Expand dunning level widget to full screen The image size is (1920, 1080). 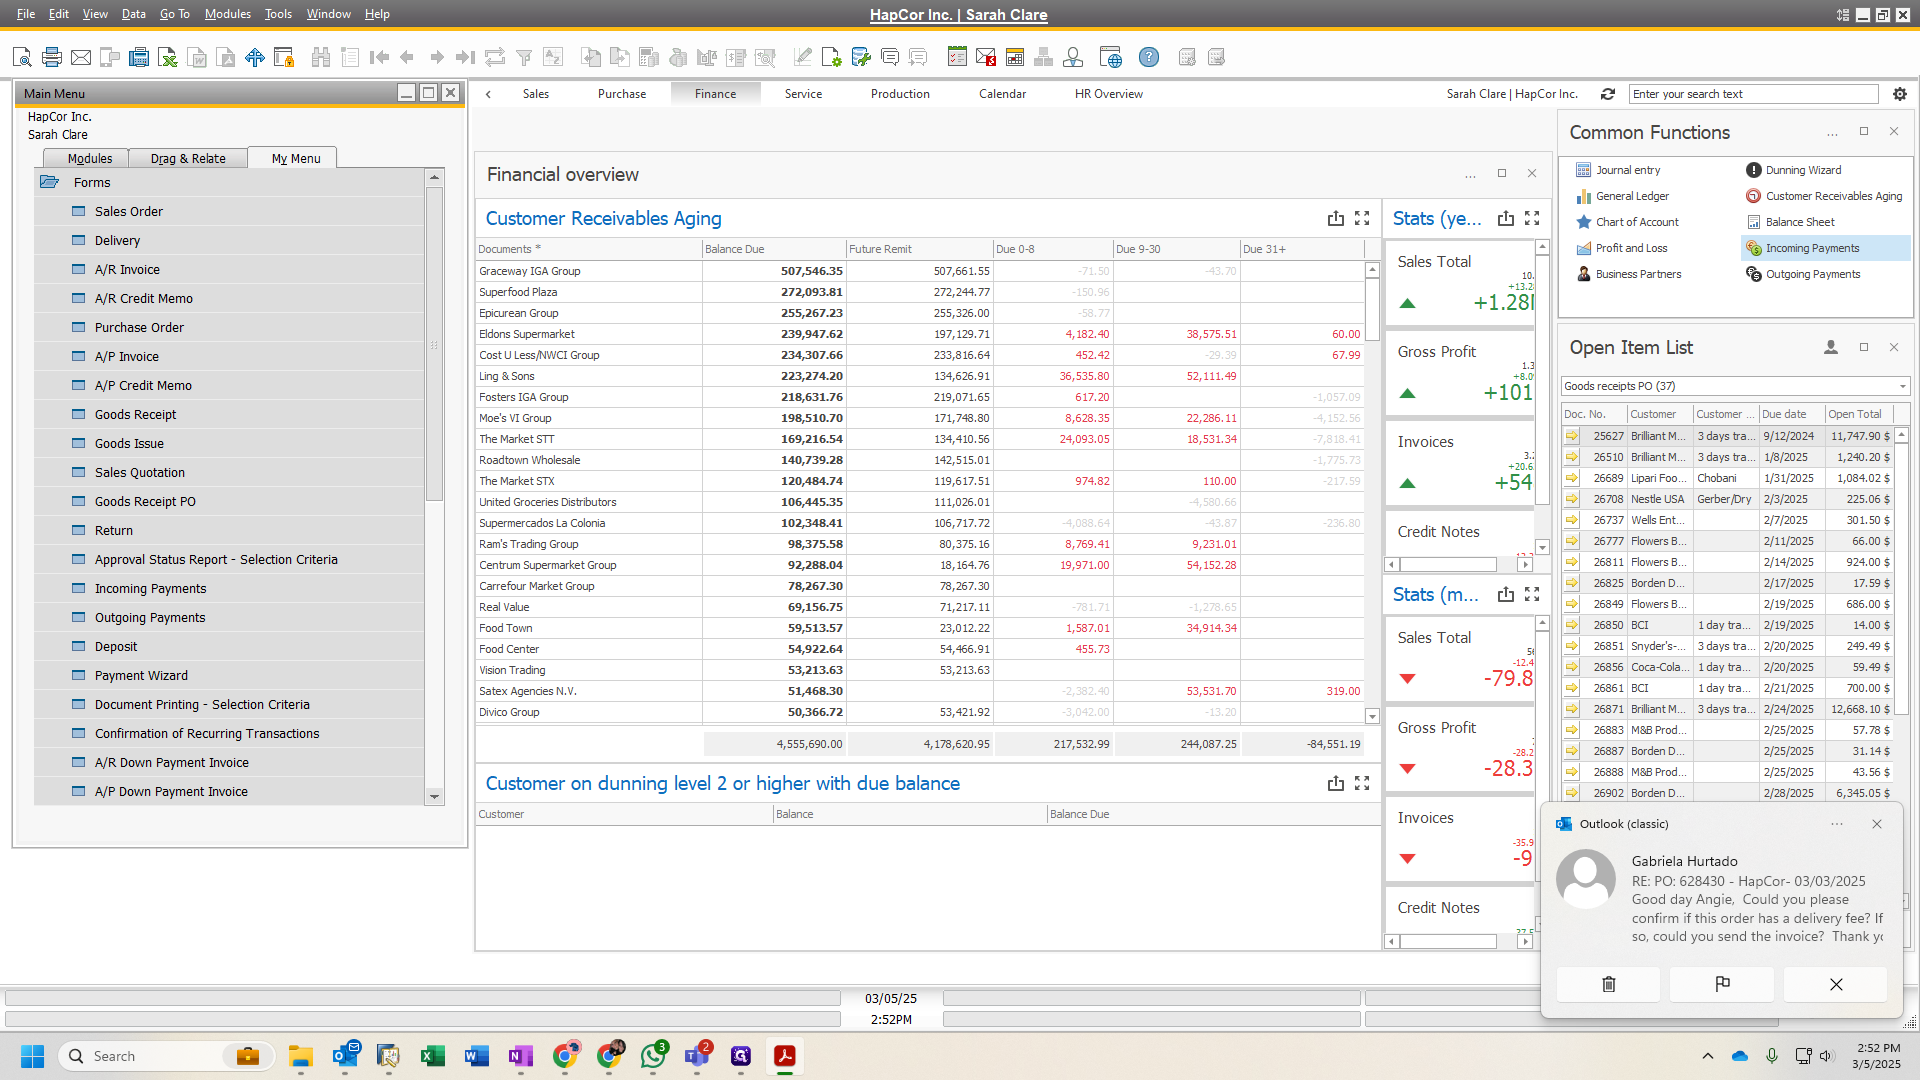pos(1362,783)
